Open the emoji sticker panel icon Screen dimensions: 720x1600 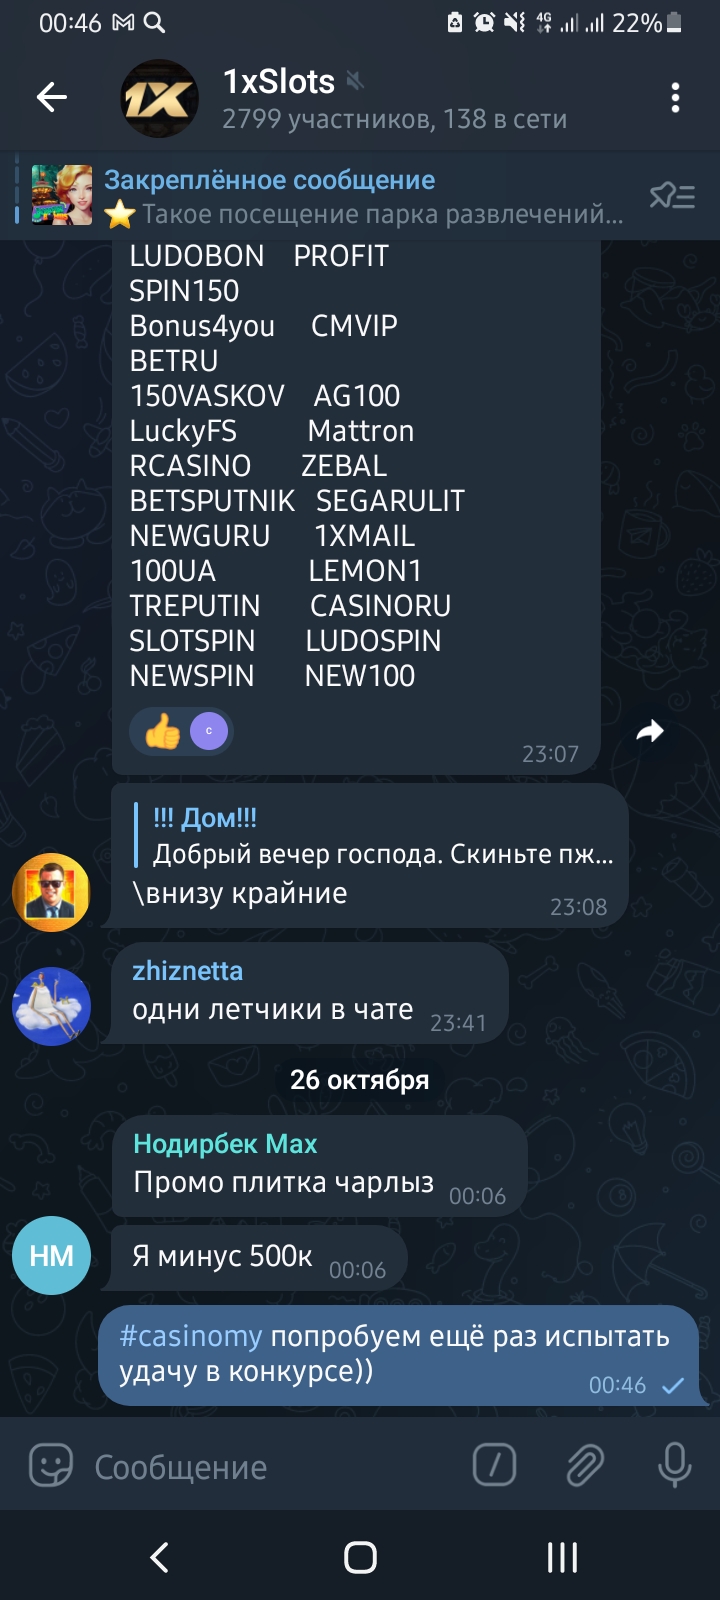click(x=51, y=1467)
